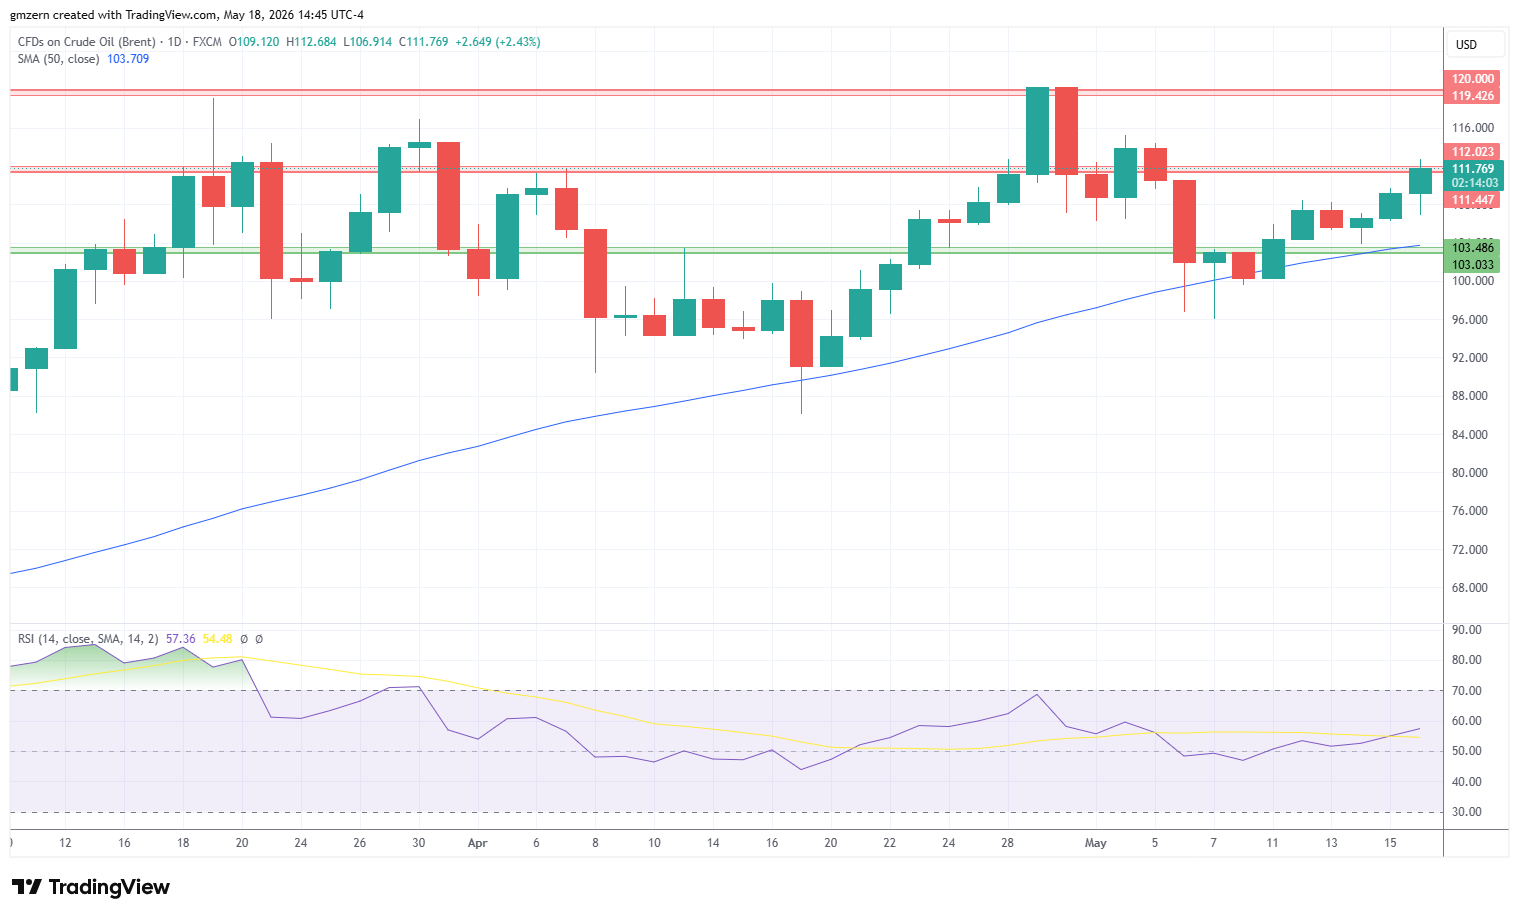This screenshot has width=1519, height=917.
Task: Click the 72.000 price axis tick
Action: pyautogui.click(x=1470, y=550)
